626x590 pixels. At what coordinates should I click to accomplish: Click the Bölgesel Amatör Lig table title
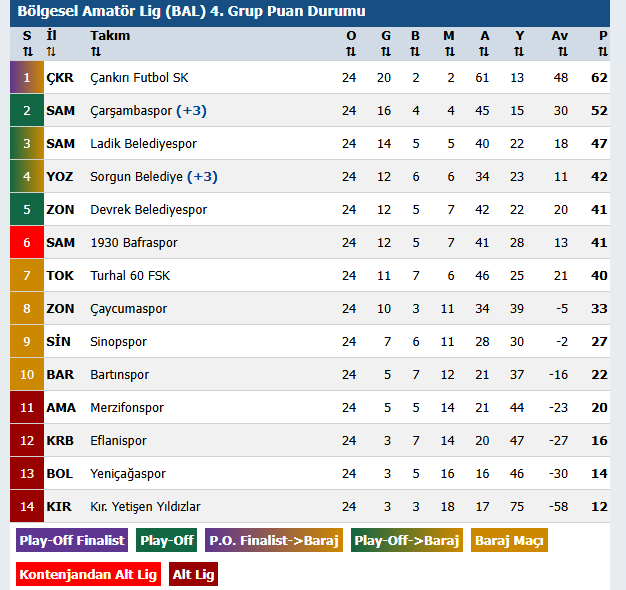pyautogui.click(x=192, y=12)
